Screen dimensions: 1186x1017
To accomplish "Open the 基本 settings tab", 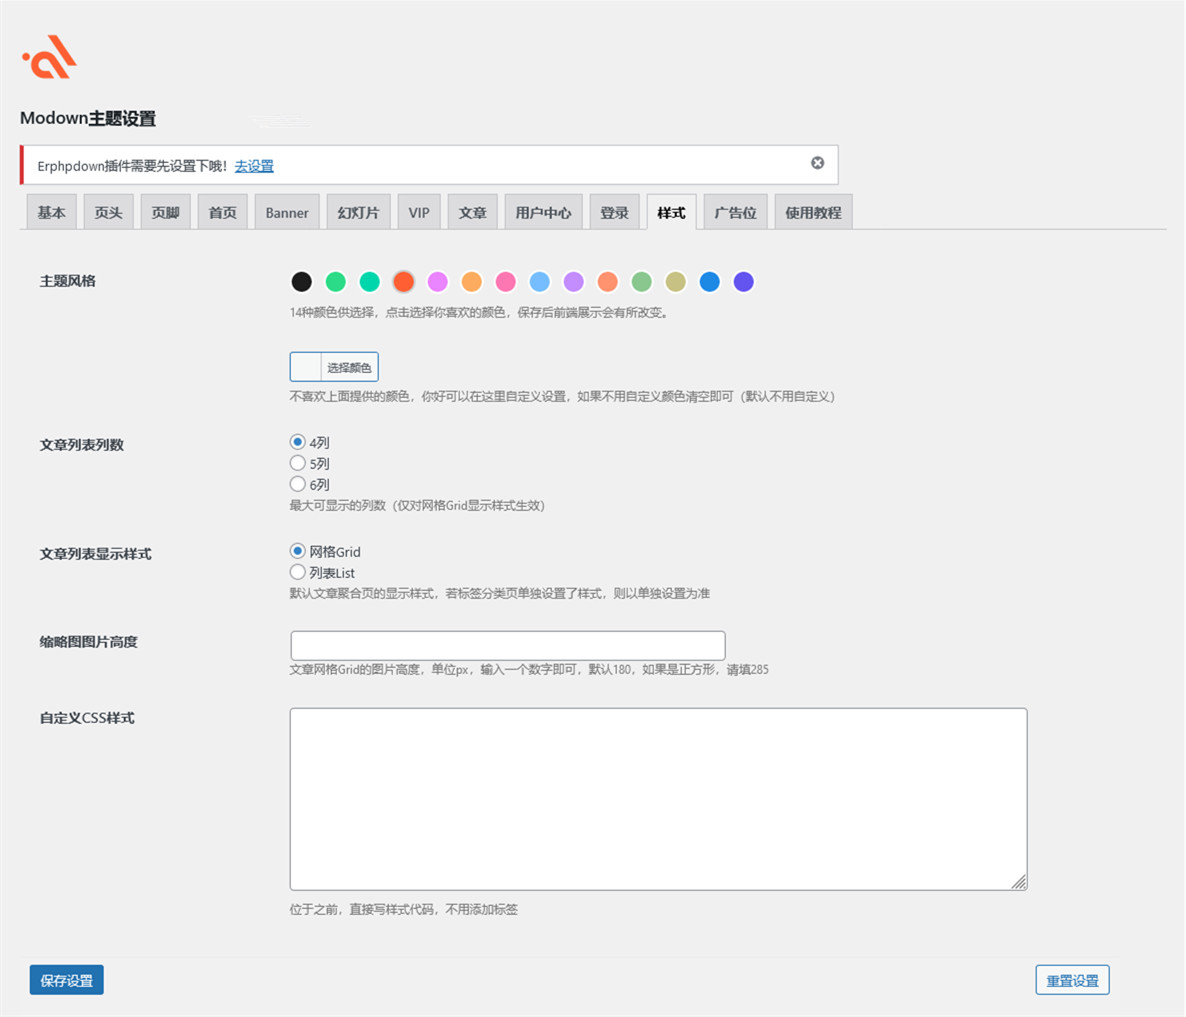I will tap(51, 212).
